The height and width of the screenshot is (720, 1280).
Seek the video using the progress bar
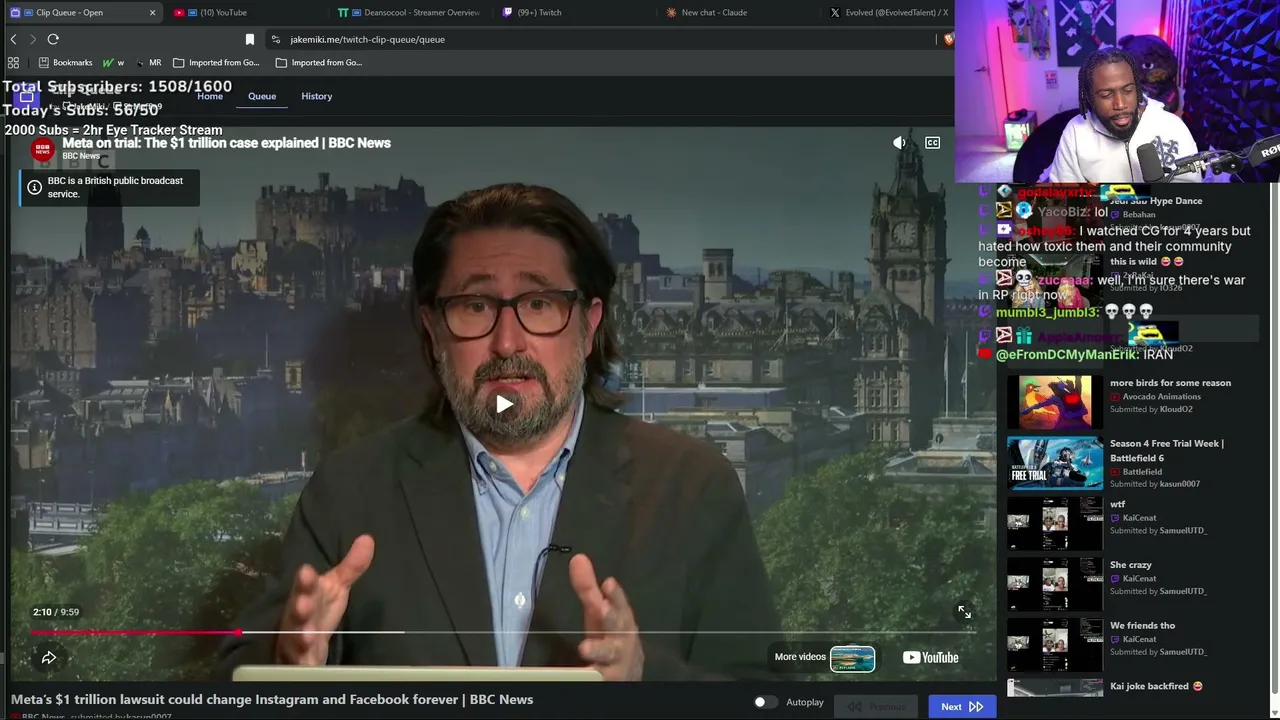tap(503, 632)
